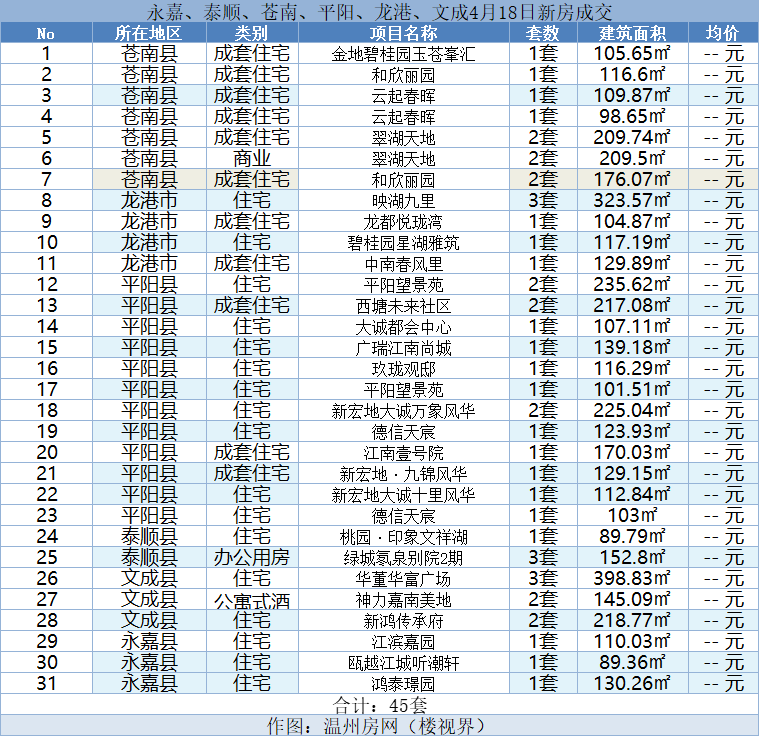Screen dimensions: 759x736
Task: Click the 套数 column header
Action: (543, 33)
